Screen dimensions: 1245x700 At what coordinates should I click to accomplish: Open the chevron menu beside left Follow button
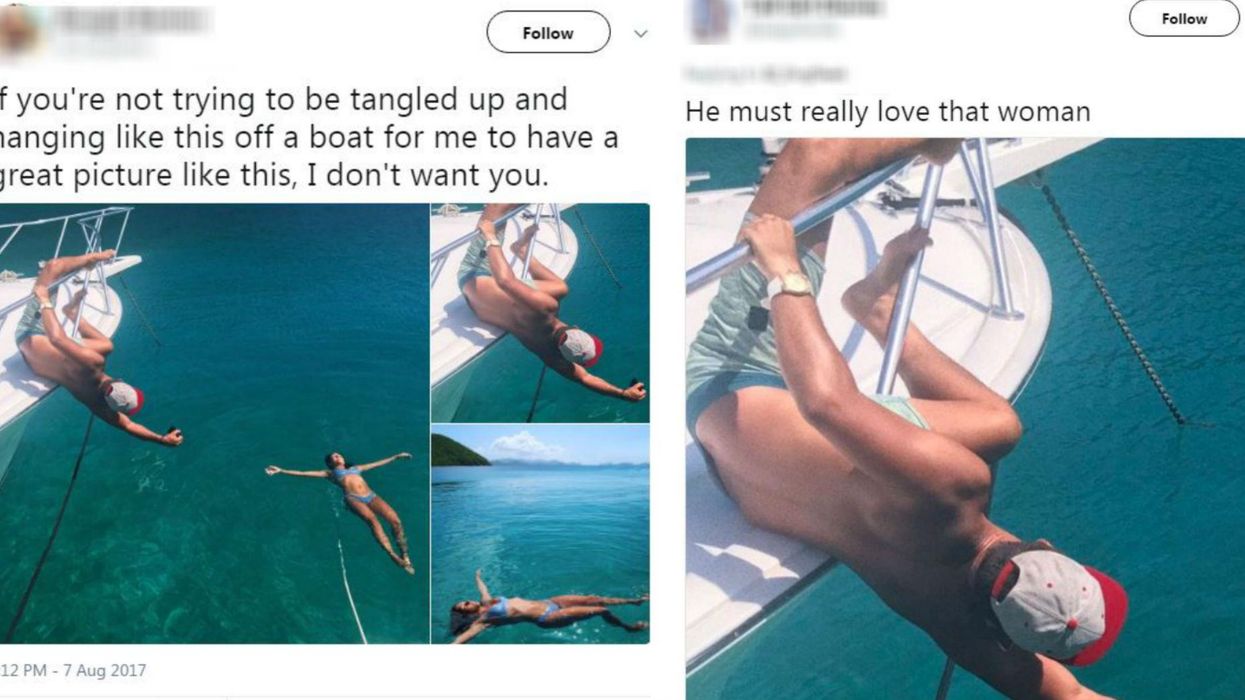(641, 33)
